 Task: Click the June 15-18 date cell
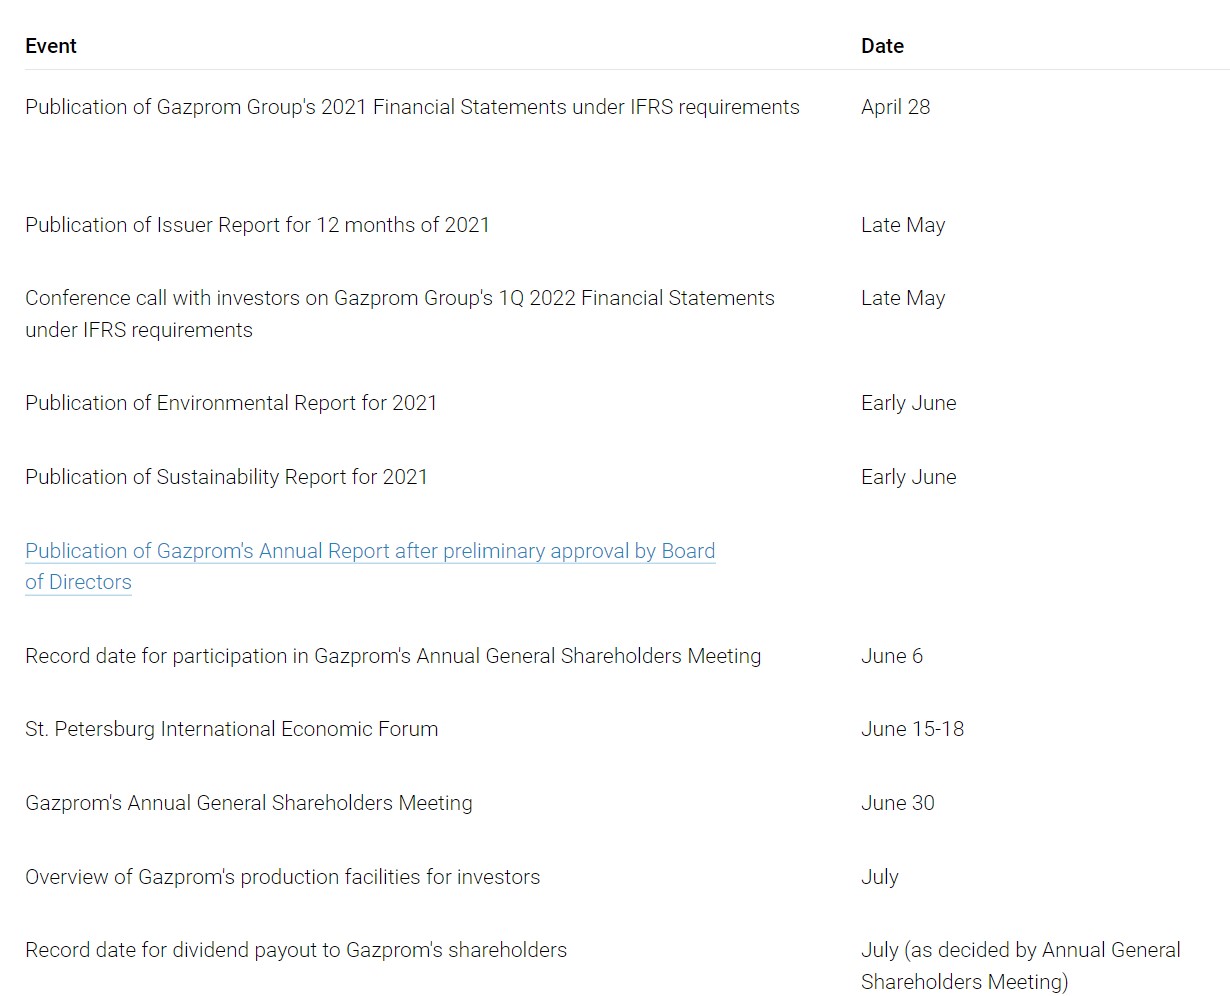(912, 729)
